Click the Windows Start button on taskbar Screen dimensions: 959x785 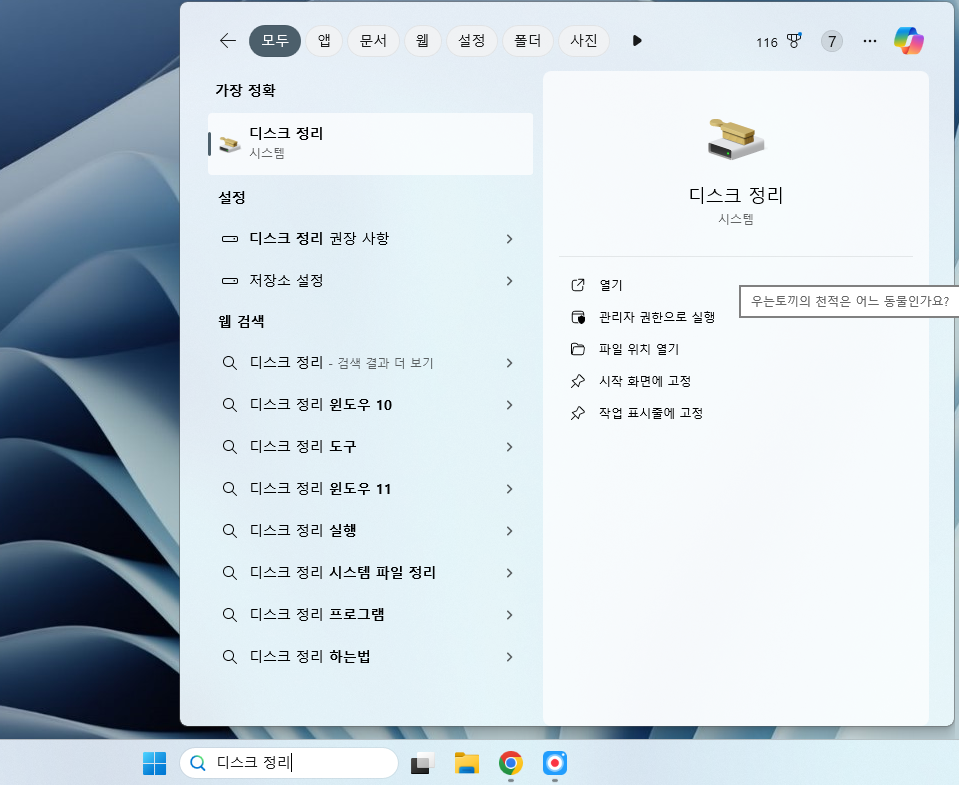(x=154, y=763)
